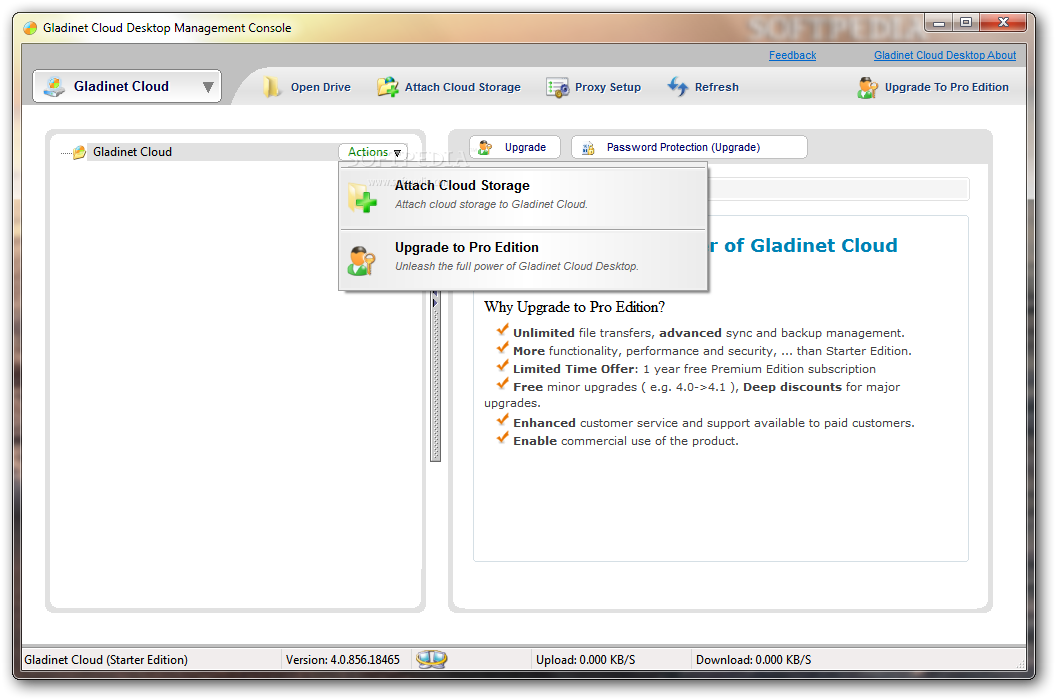This screenshot has width=1056, height=700.
Task: Click the Password Protection tab icon
Action: pos(588,148)
